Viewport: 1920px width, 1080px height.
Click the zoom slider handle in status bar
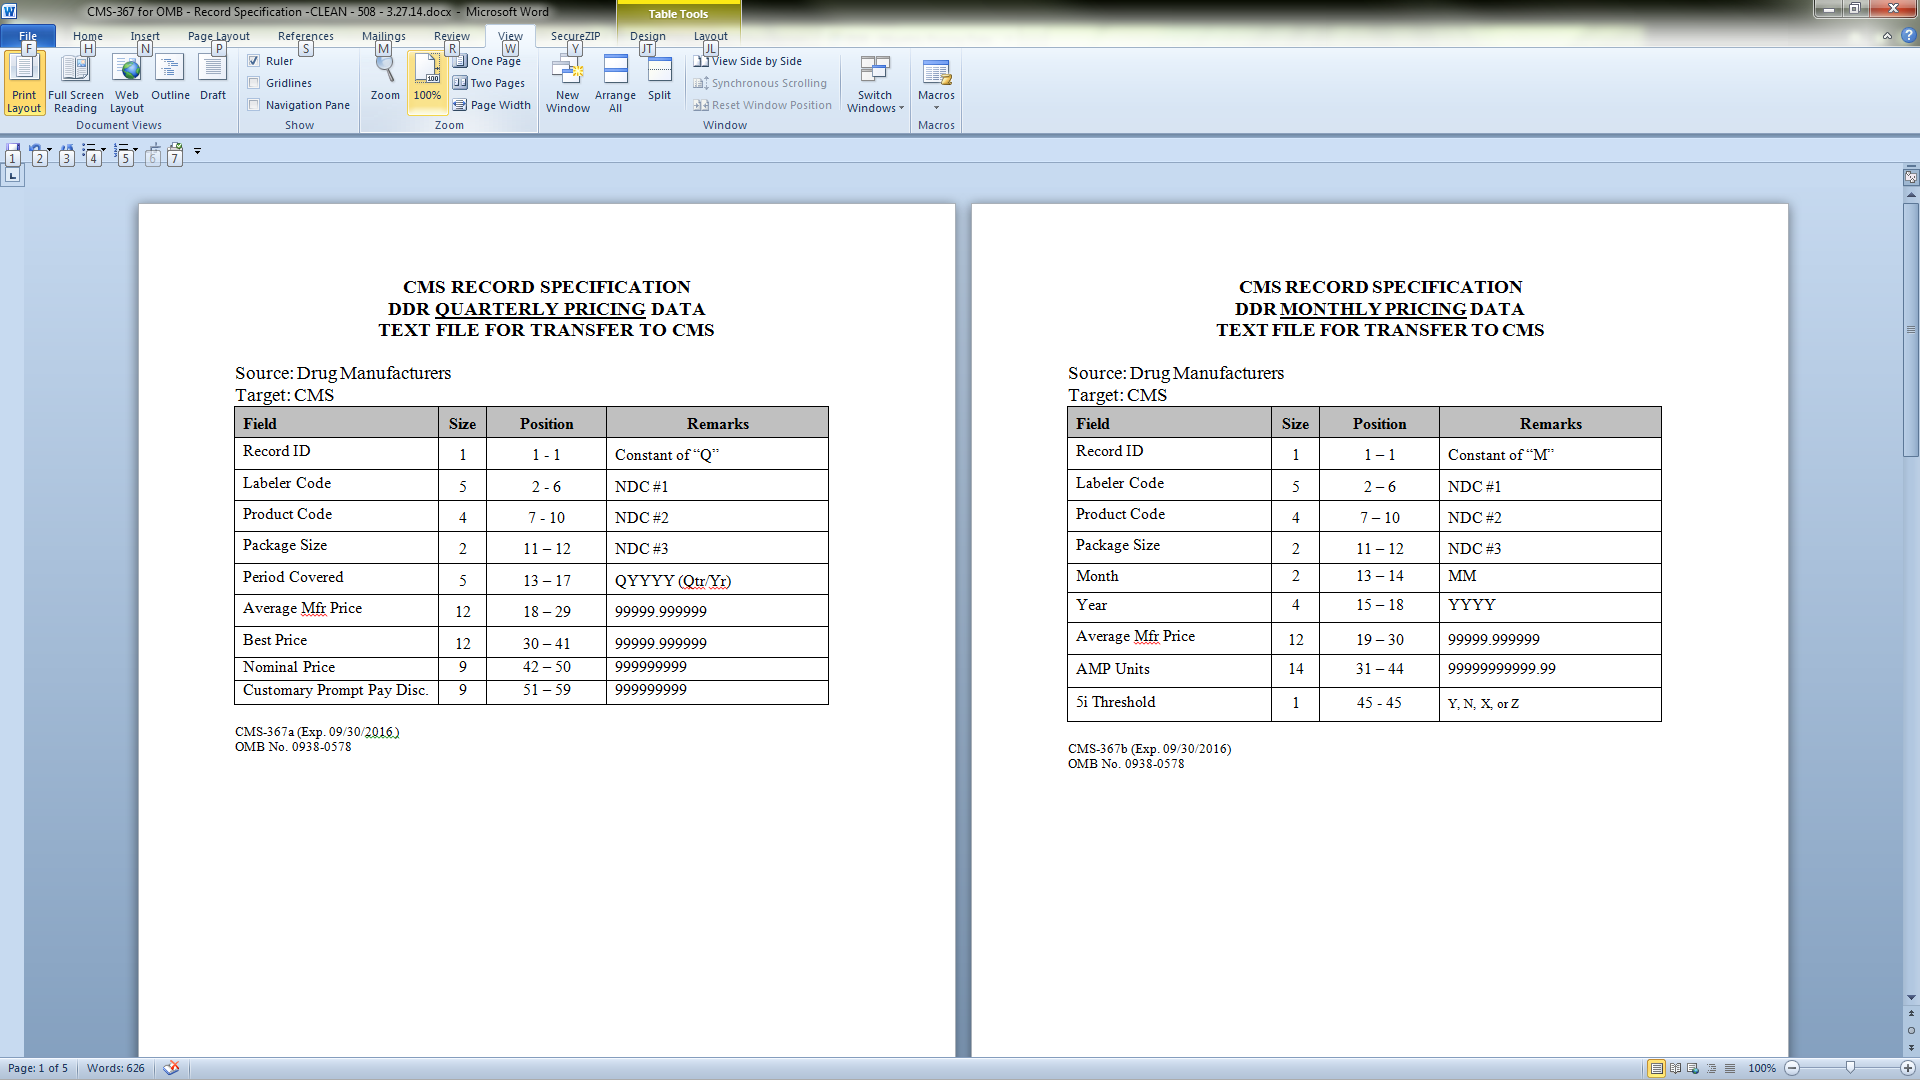tap(1850, 1068)
